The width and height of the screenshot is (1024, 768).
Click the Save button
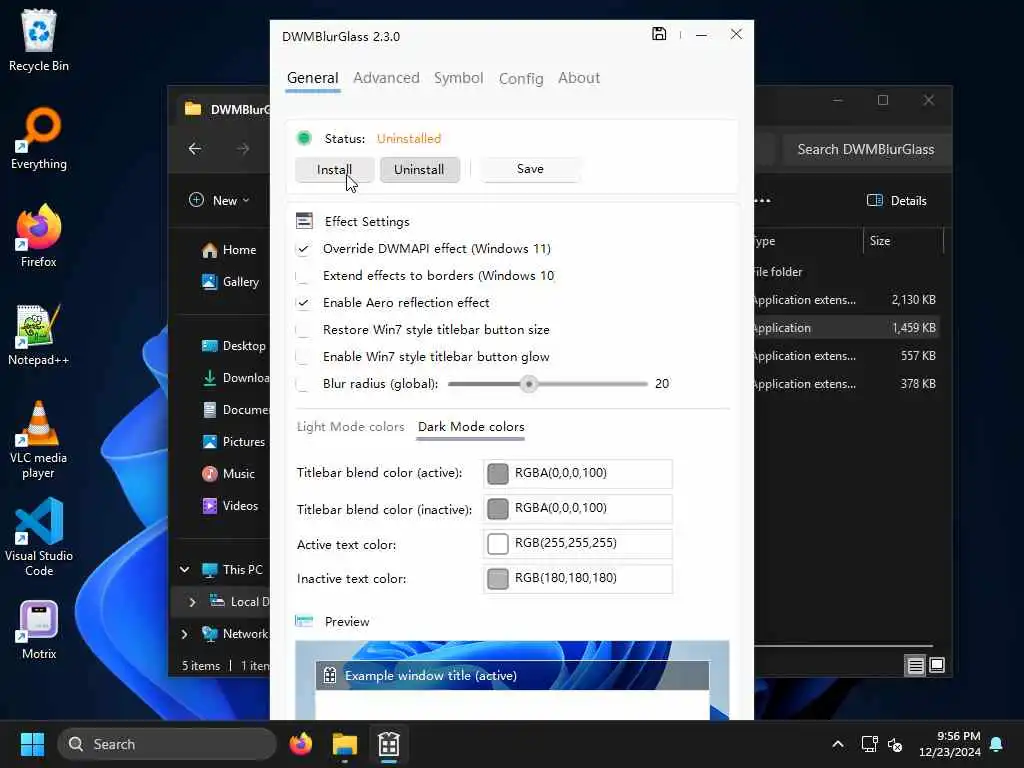pyautogui.click(x=530, y=169)
